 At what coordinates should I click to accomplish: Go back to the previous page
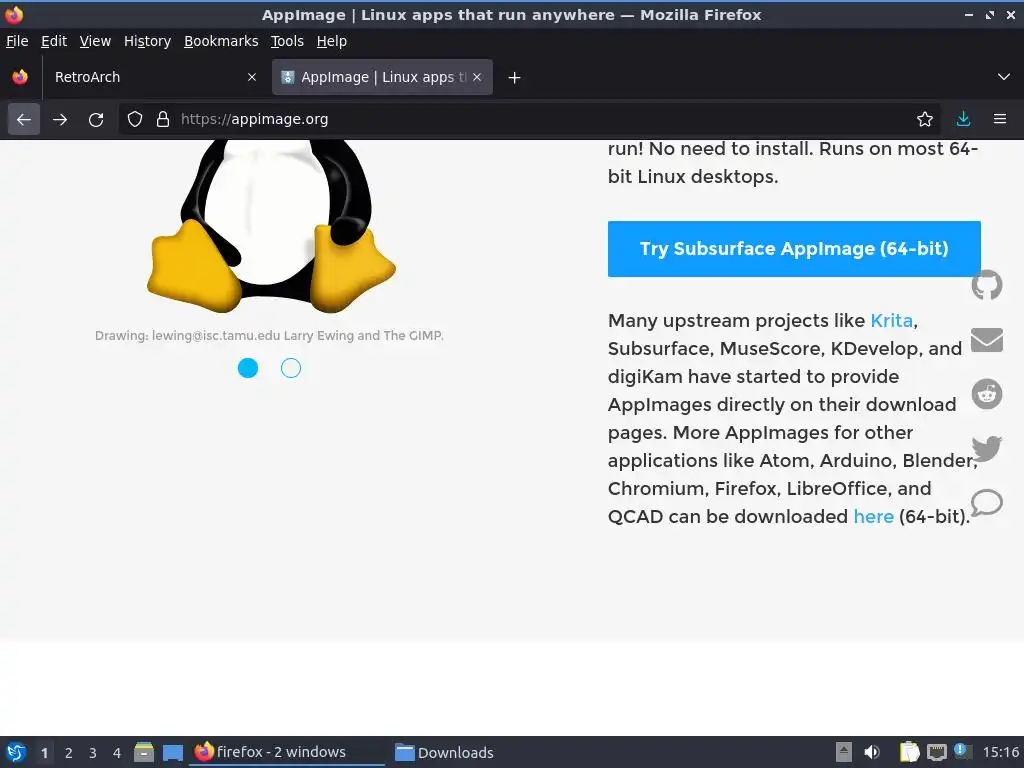point(24,120)
